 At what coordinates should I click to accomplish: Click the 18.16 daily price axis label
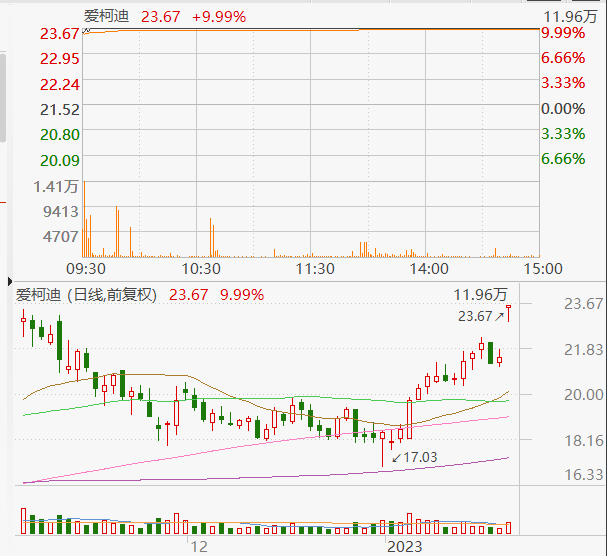point(583,441)
